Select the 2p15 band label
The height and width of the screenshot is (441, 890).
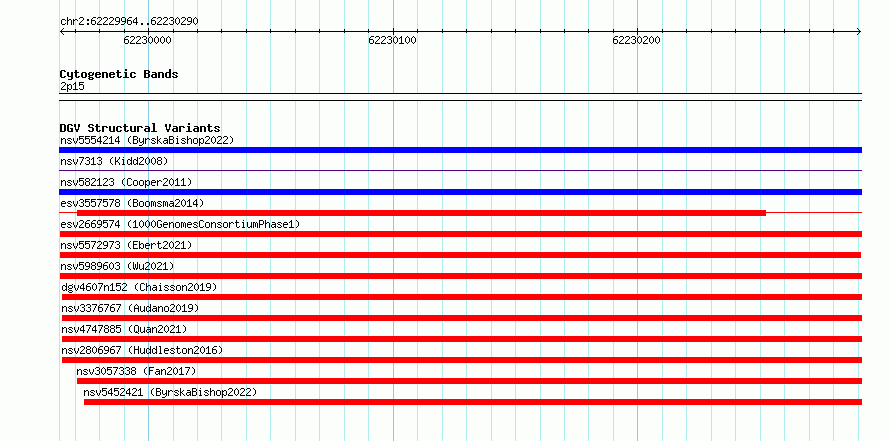point(72,86)
